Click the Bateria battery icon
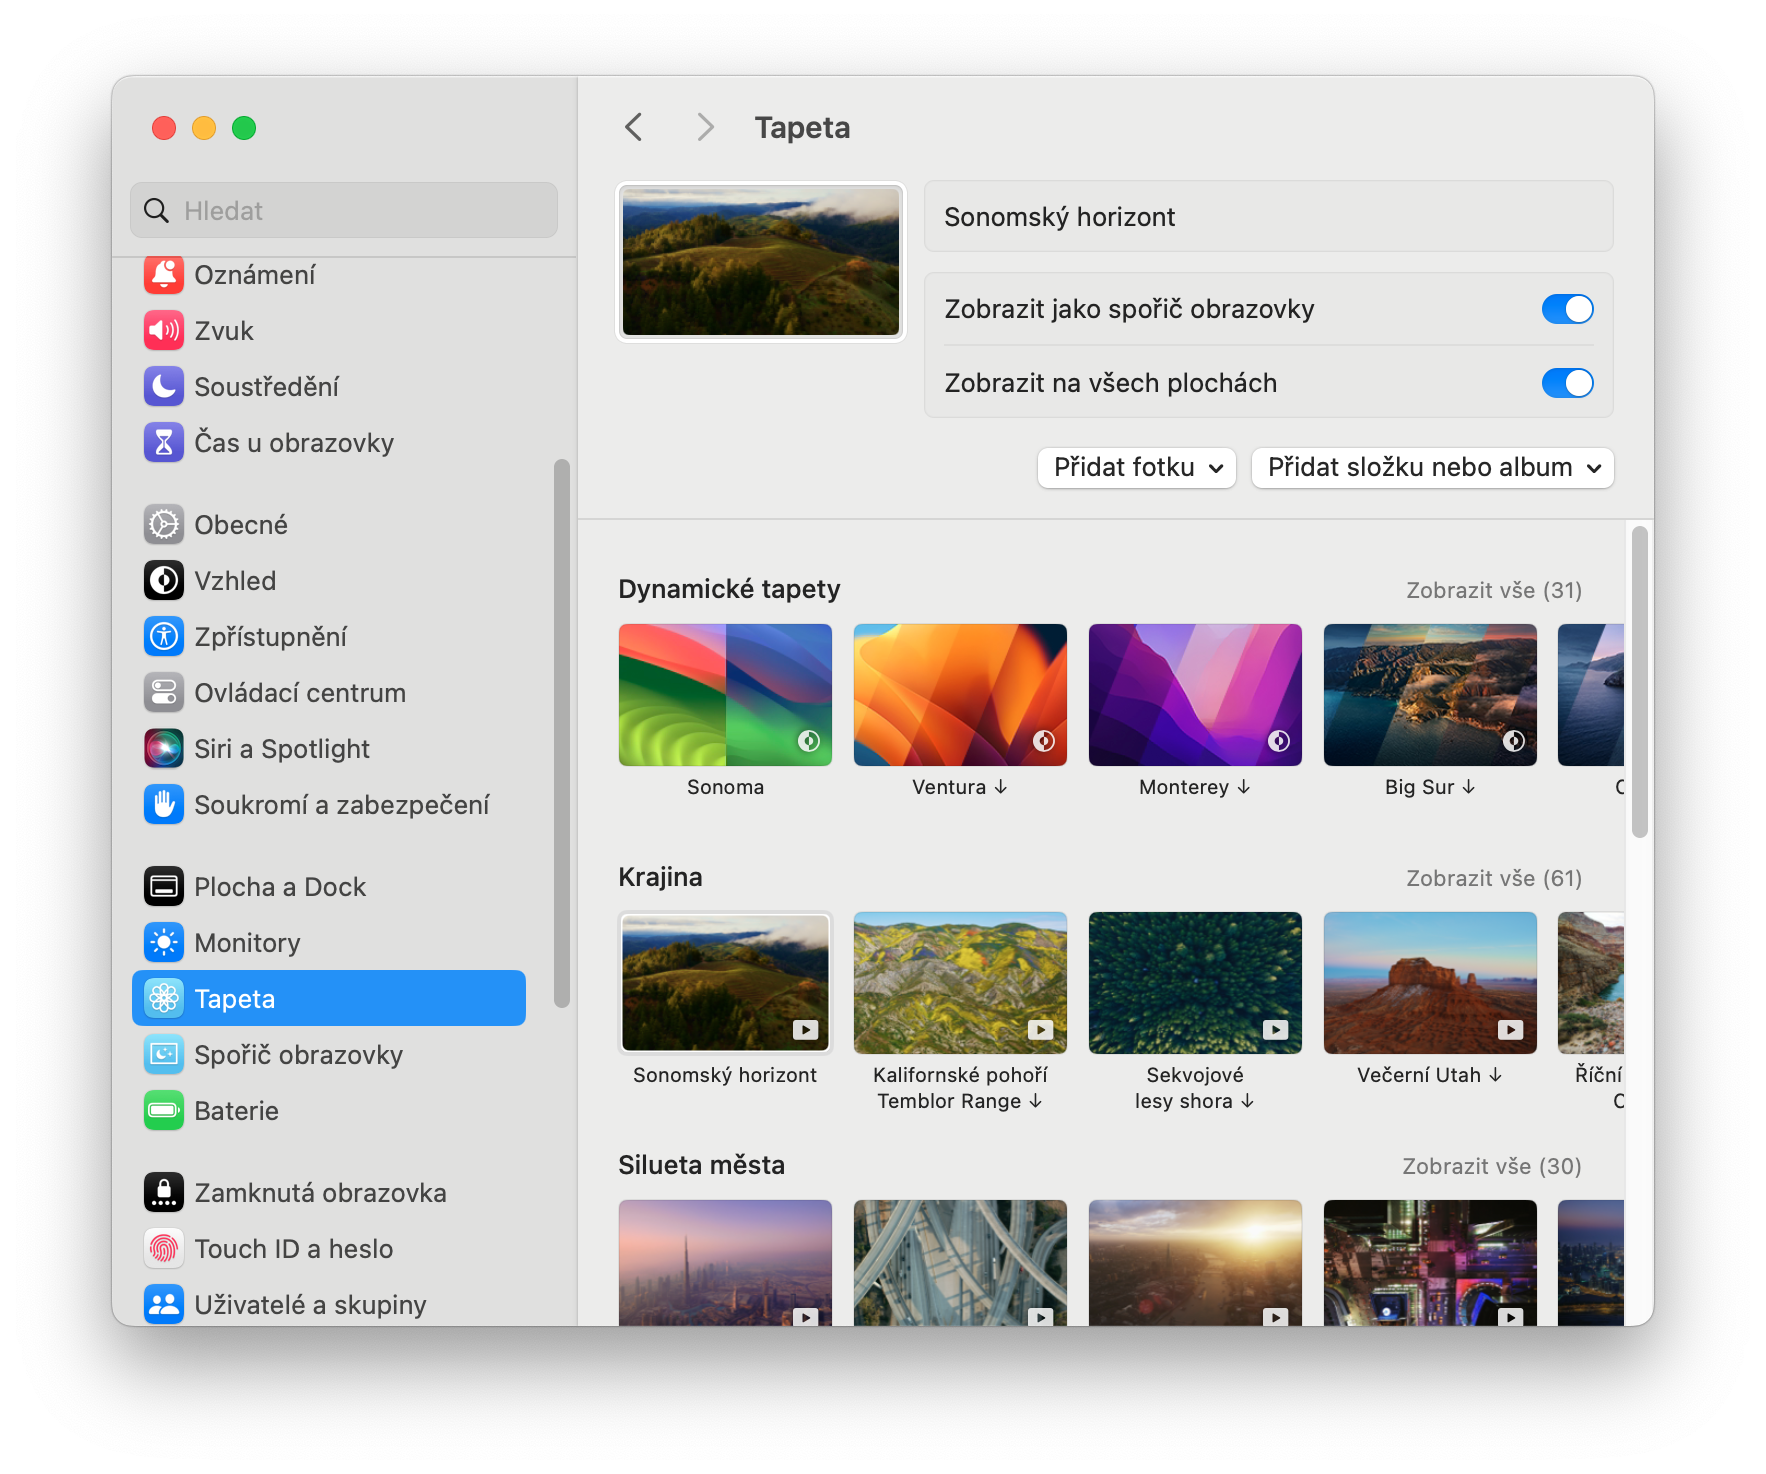The image size is (1766, 1474). click(x=163, y=1111)
